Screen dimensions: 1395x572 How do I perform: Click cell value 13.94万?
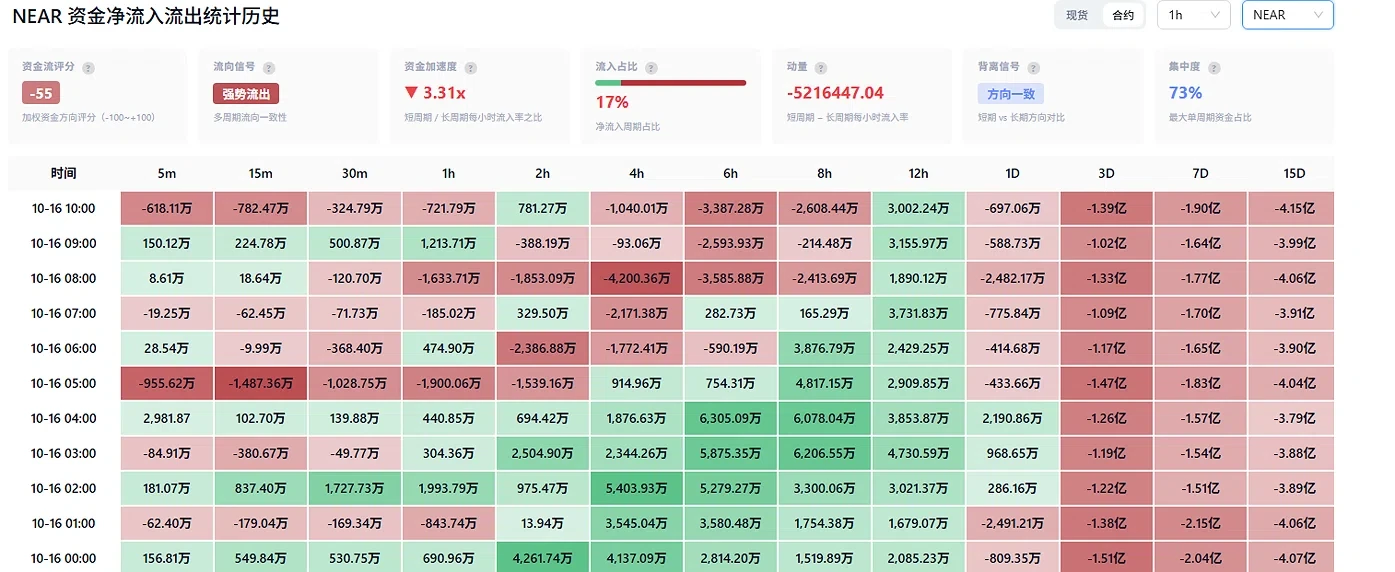pyautogui.click(x=542, y=523)
